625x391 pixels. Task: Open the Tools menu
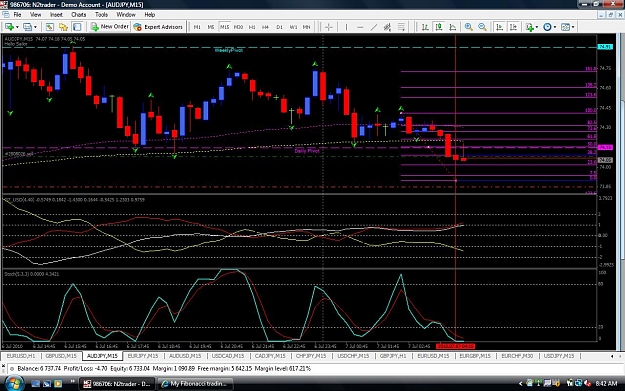tap(101, 14)
